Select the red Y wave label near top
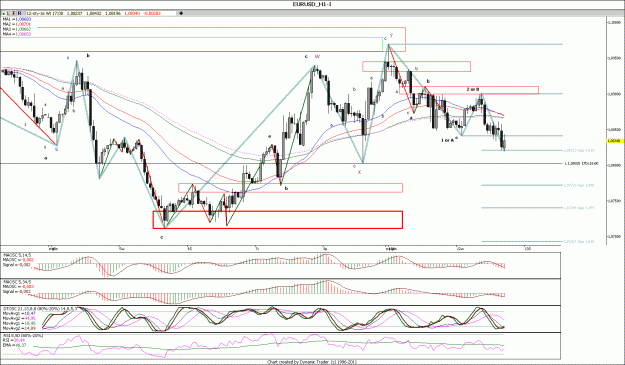Screen dimensions: 625x365 point(391,35)
